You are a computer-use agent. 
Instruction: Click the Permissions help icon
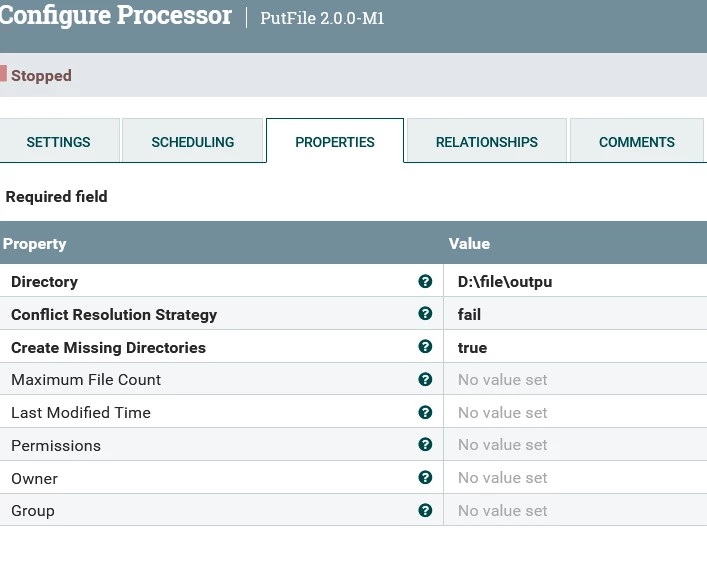tap(425, 445)
